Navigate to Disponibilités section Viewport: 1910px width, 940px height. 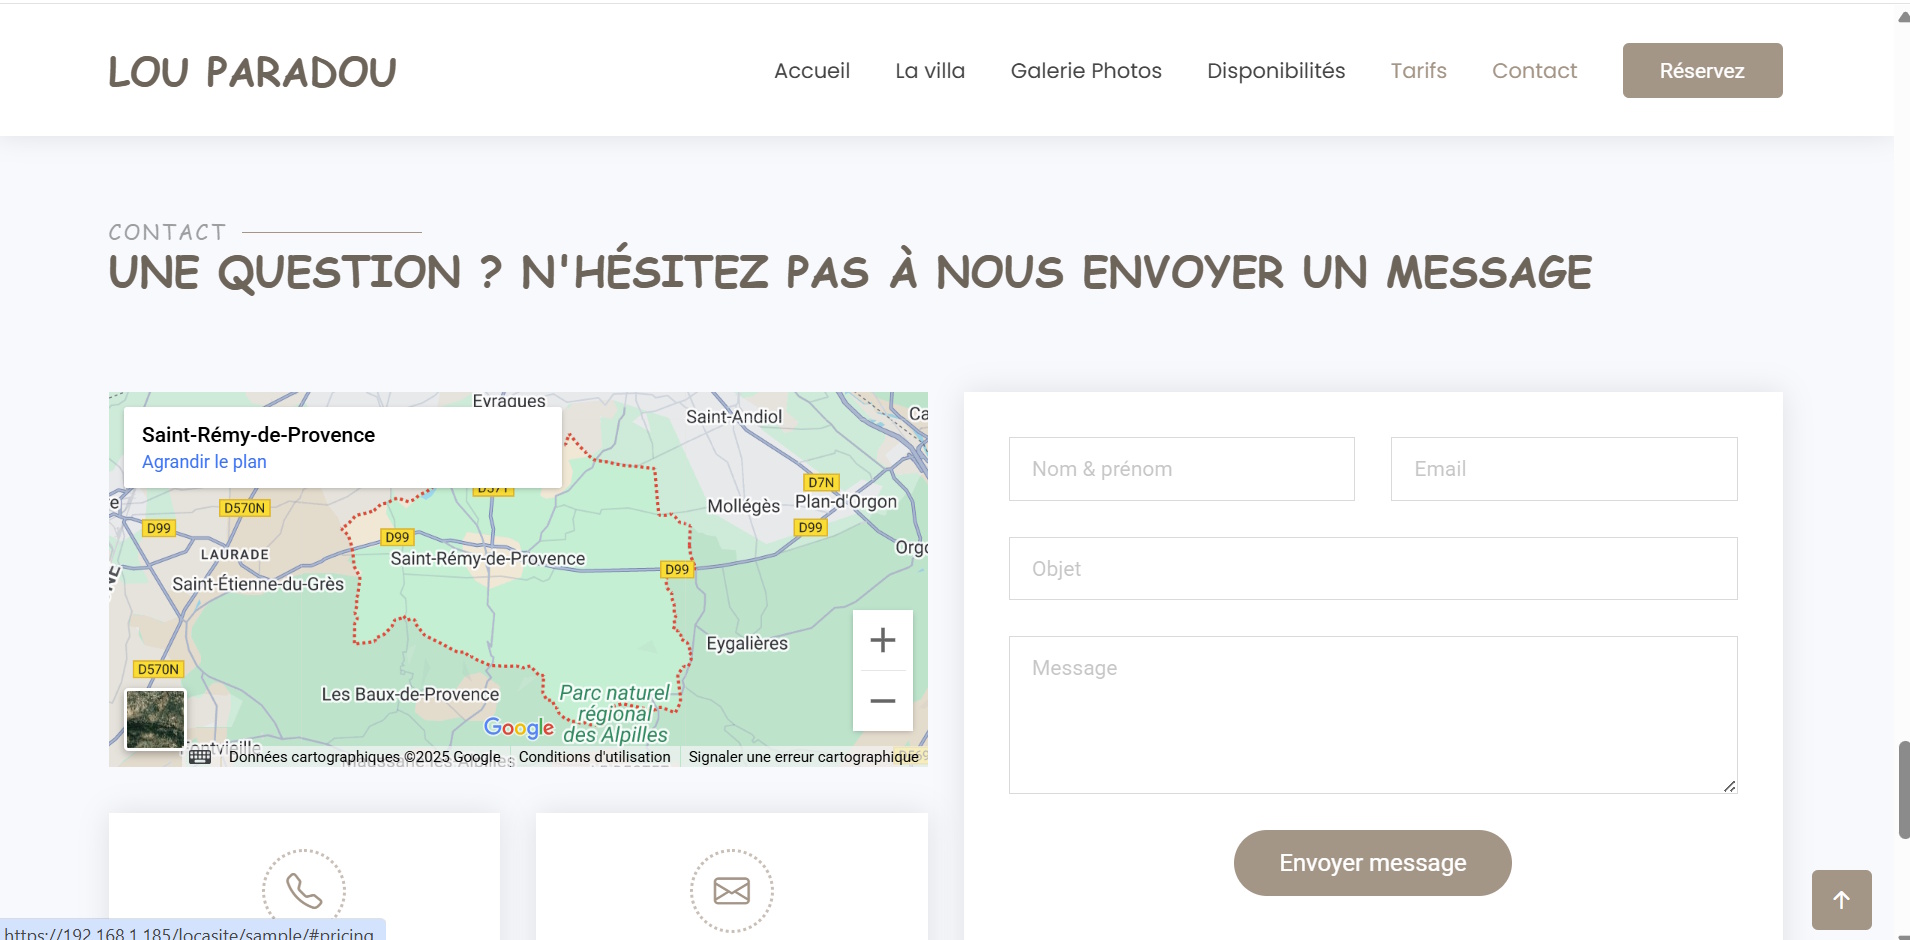click(1275, 71)
